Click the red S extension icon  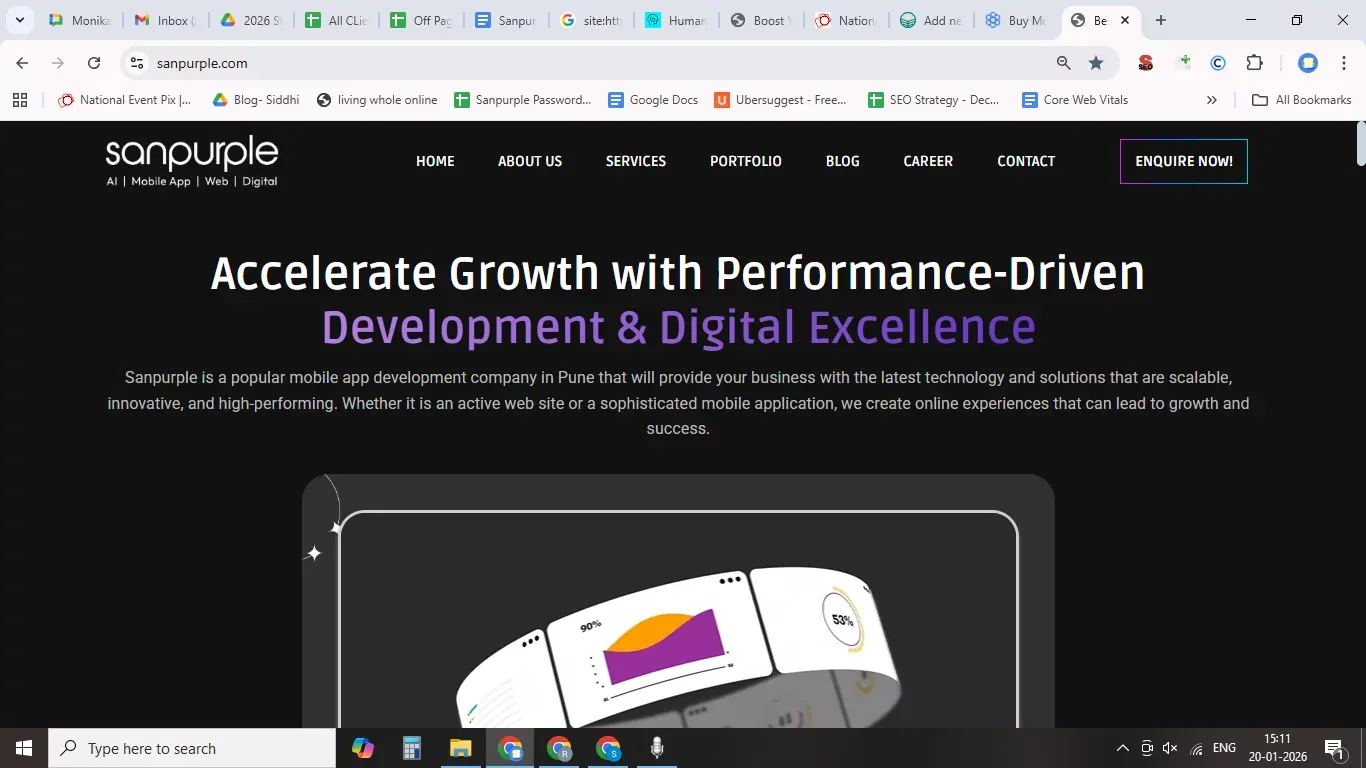(x=1146, y=63)
